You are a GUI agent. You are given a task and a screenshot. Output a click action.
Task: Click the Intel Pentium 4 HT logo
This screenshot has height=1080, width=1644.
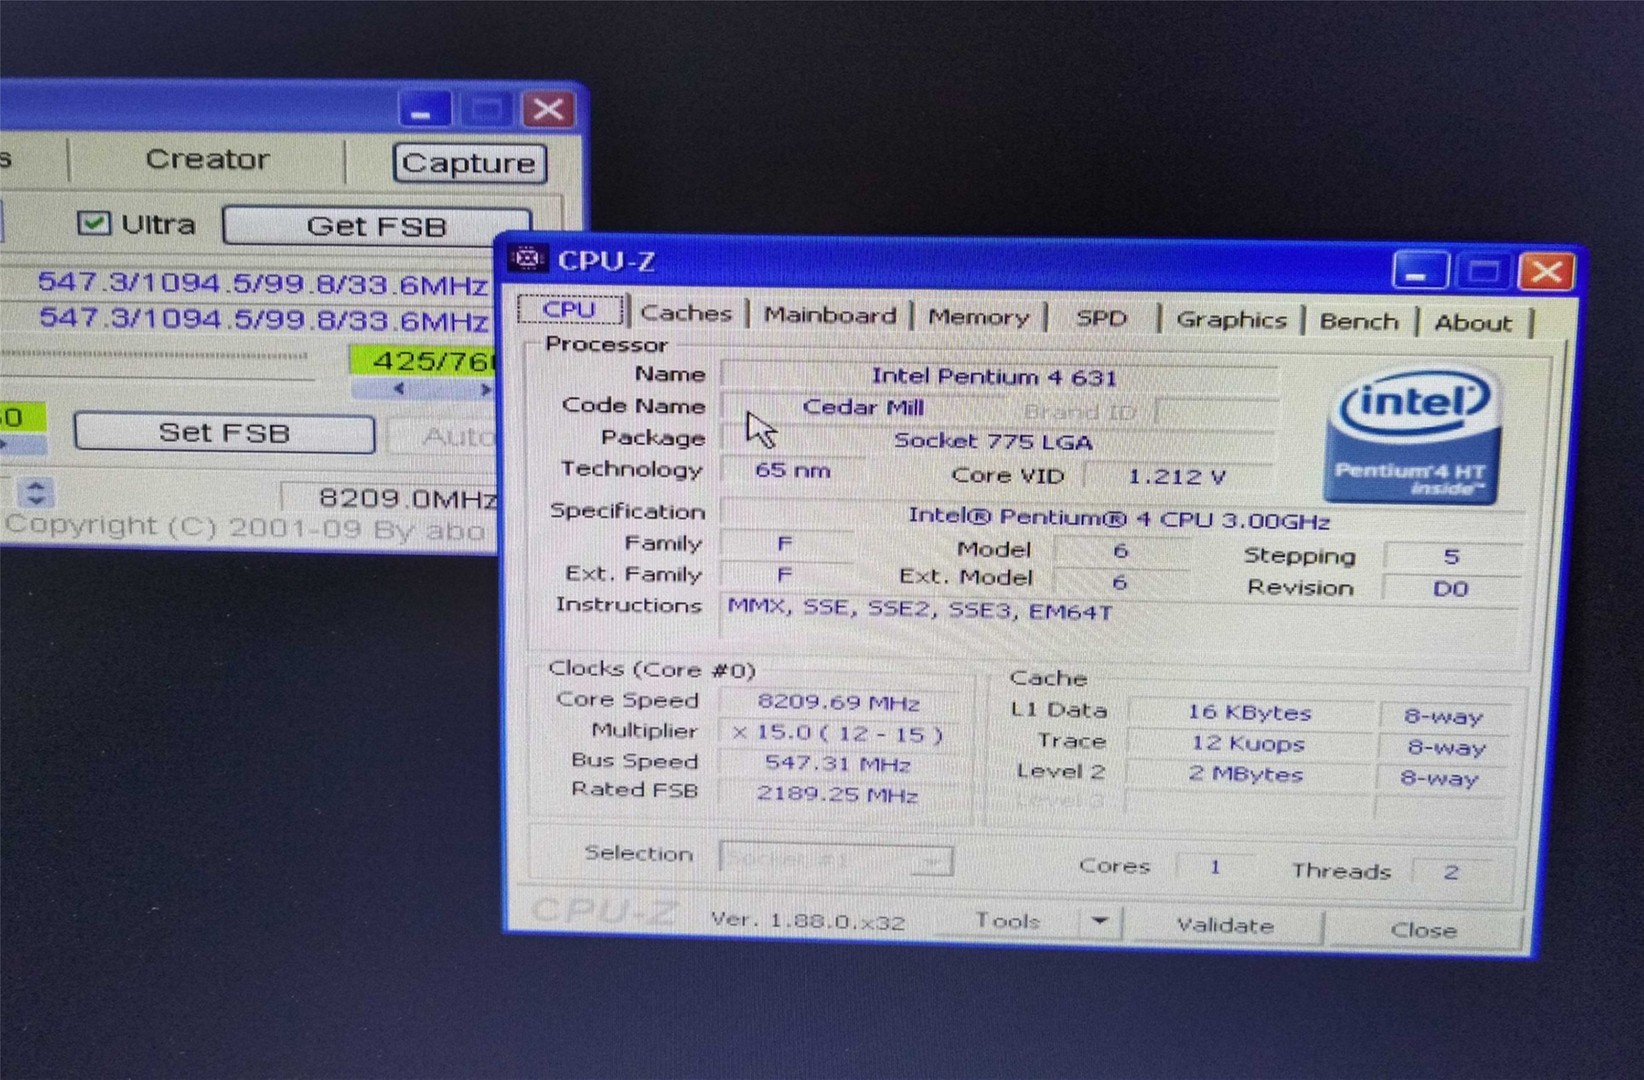(x=1412, y=435)
